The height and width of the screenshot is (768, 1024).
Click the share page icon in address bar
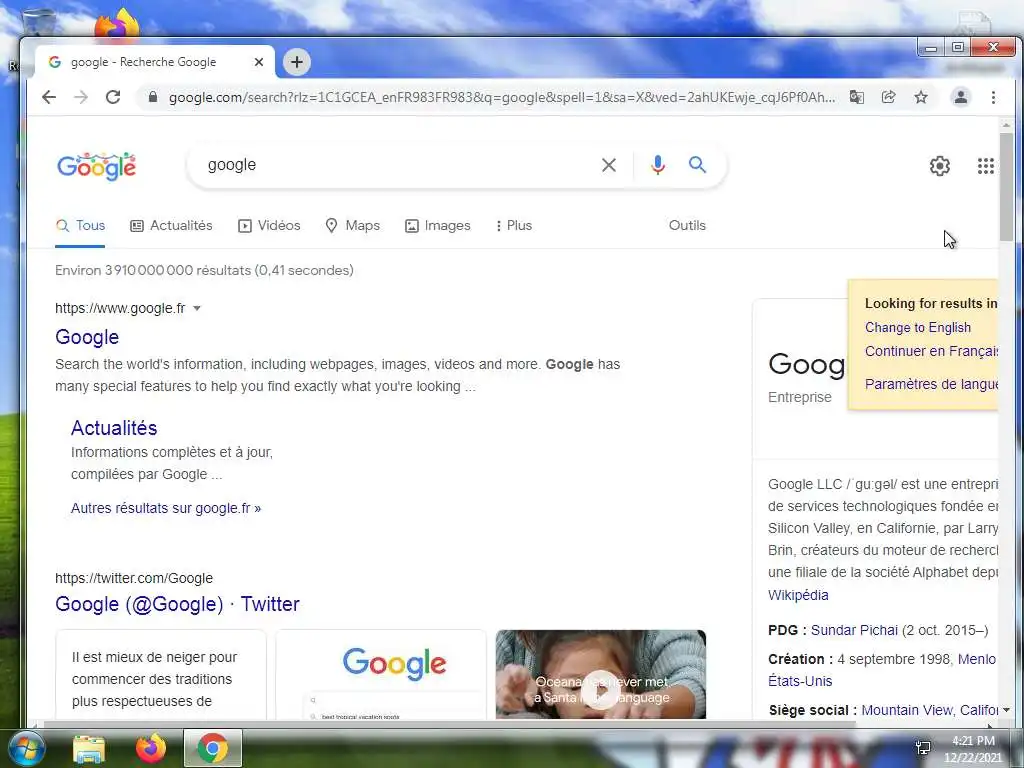[888, 97]
